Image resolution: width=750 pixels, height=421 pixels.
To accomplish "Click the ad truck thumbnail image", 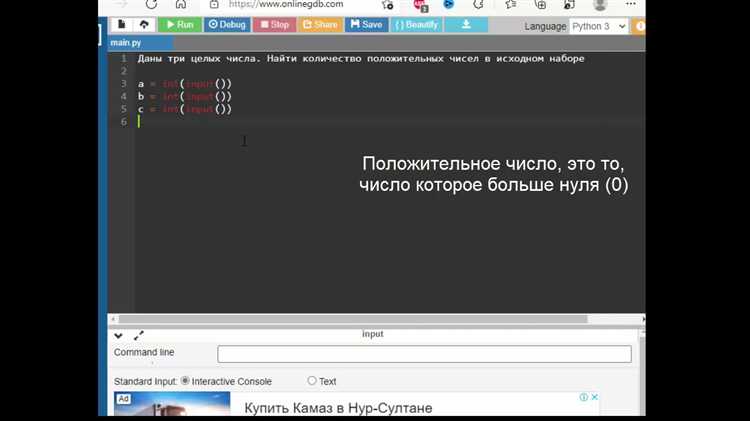I will 172,404.
